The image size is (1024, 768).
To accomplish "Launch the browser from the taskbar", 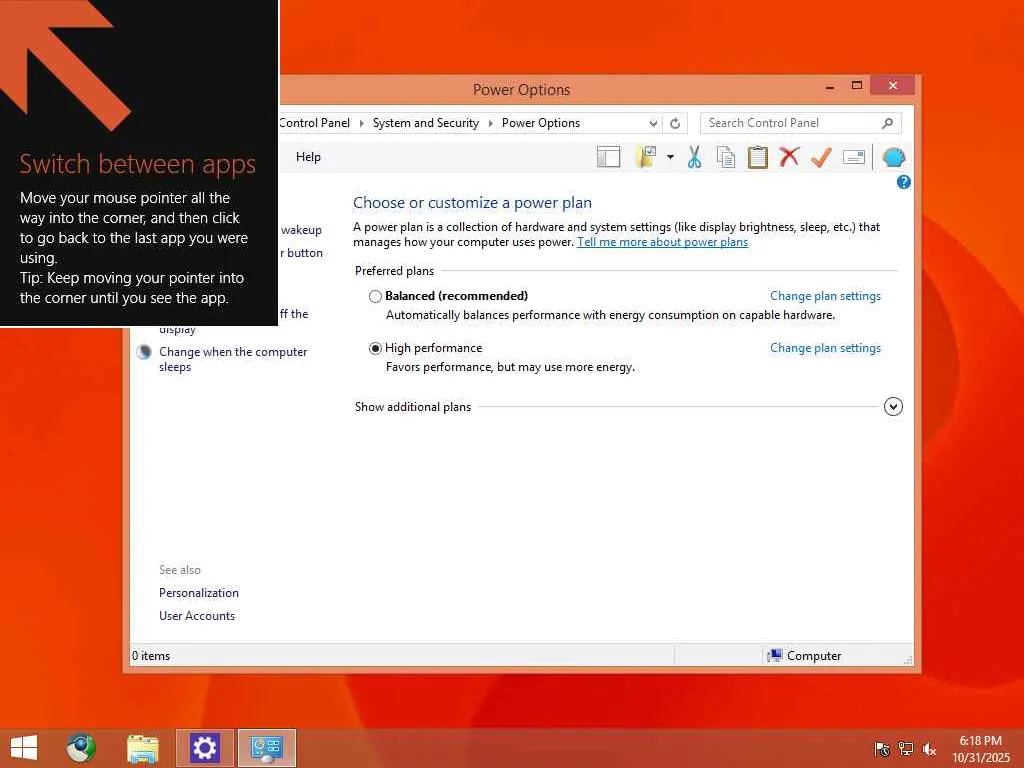I will (81, 748).
